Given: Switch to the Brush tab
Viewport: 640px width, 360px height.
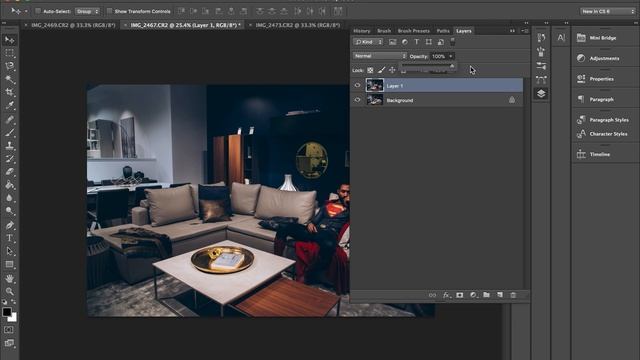Looking at the screenshot, I should (384, 31).
